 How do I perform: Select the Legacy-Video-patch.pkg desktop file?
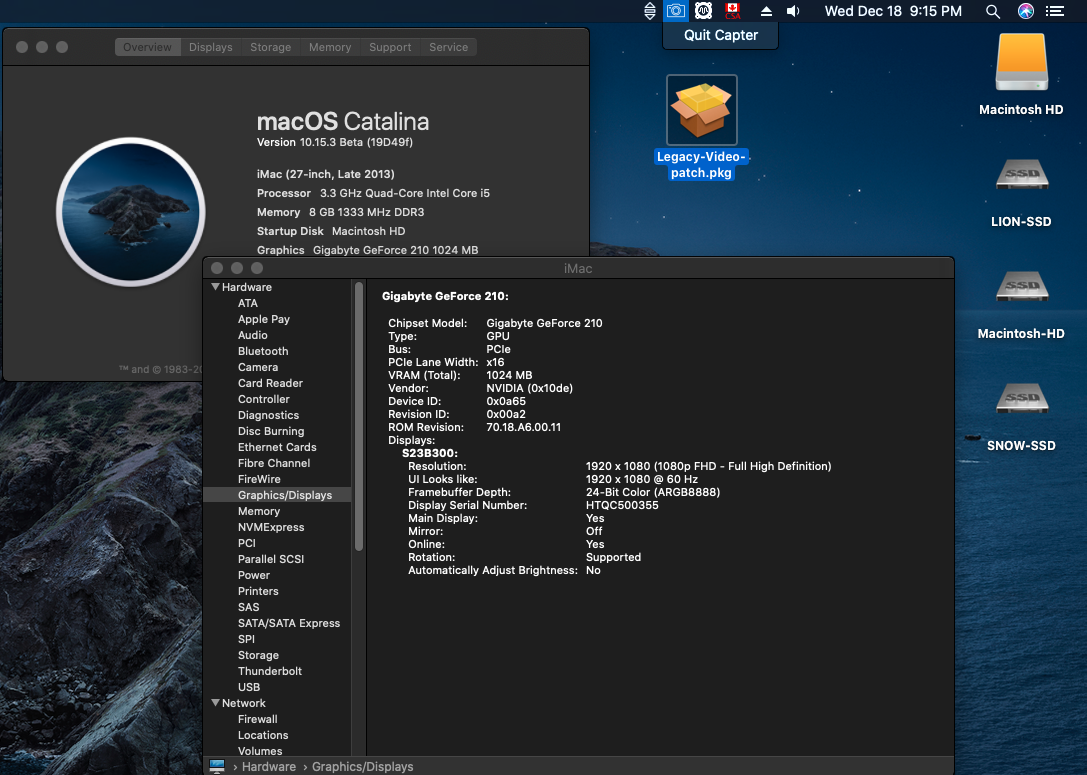[x=702, y=128]
